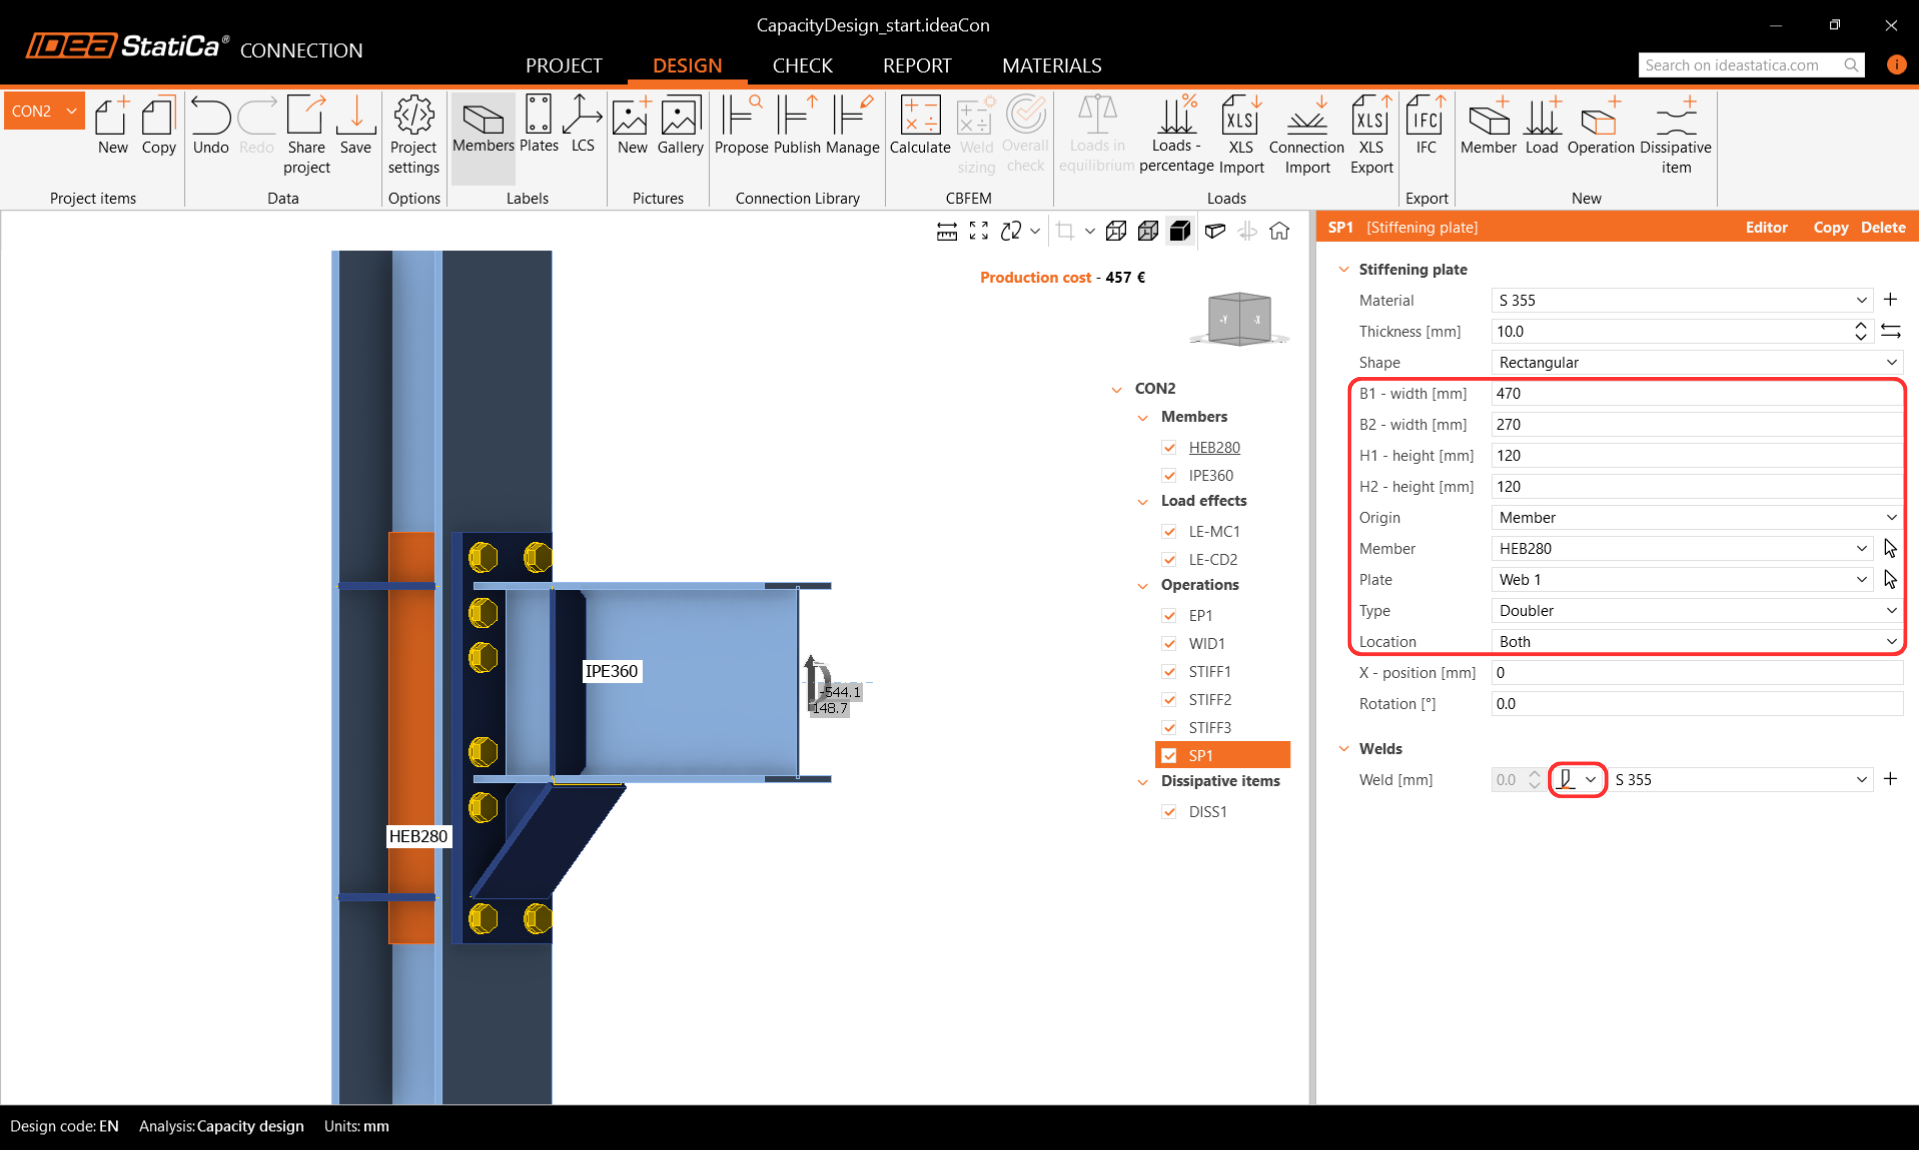1919x1150 pixels.
Task: Click the home view icon
Action: pyautogui.click(x=1279, y=231)
